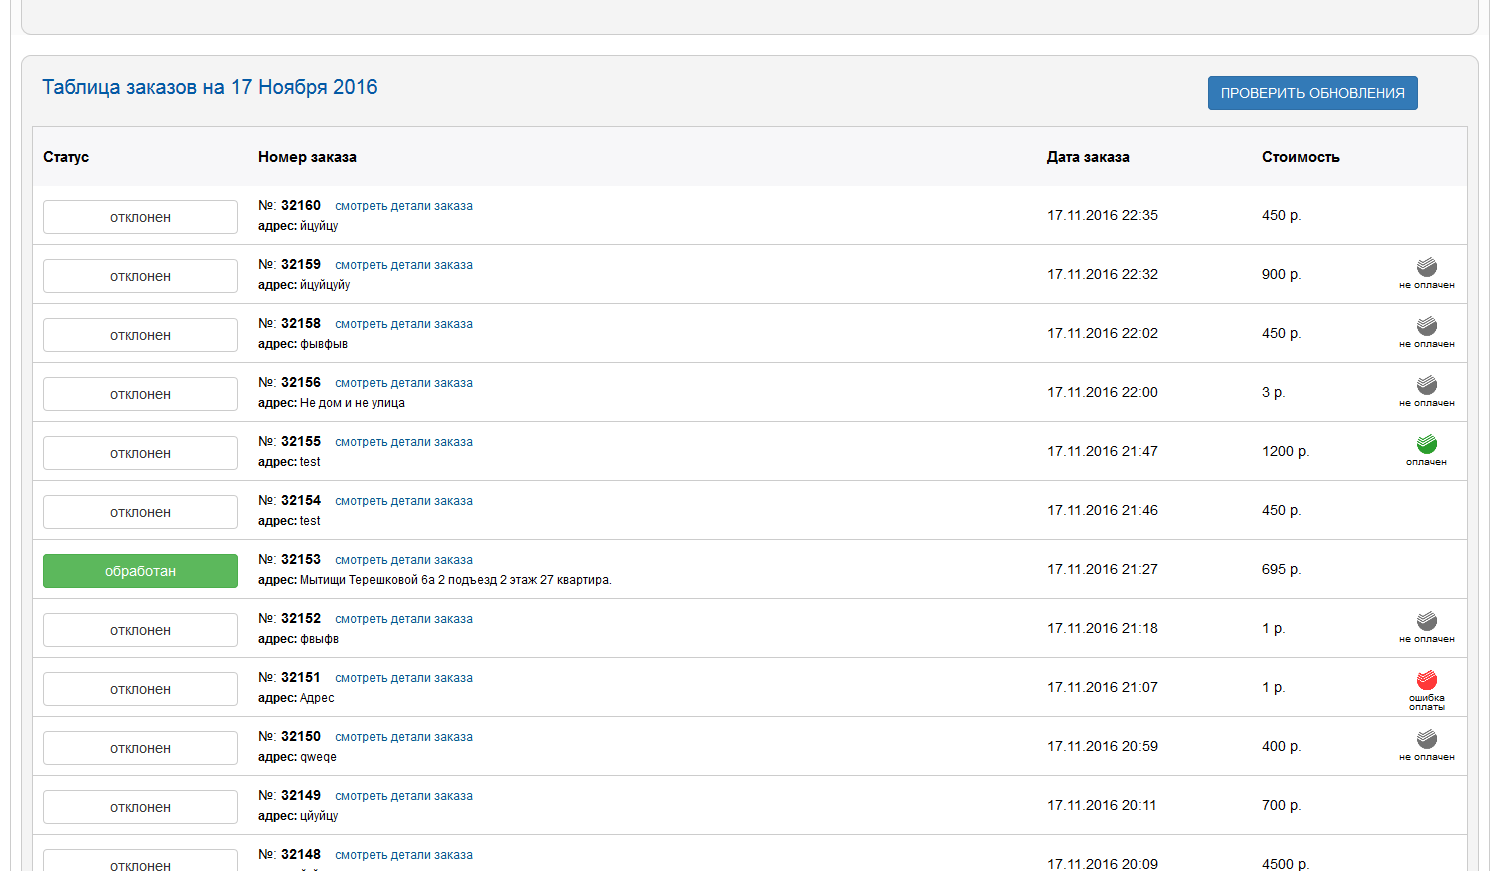Click the date 17.11.2016 21:27
The height and width of the screenshot is (871, 1502).
pos(1102,569)
